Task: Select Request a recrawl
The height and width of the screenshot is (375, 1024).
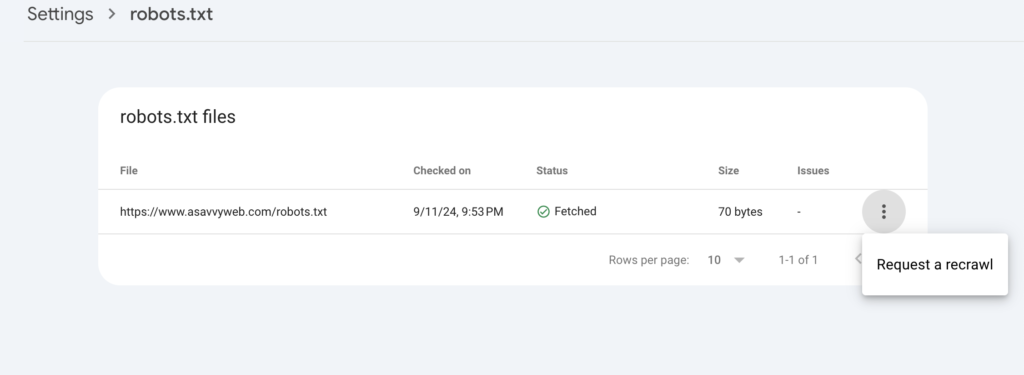Action: point(935,265)
